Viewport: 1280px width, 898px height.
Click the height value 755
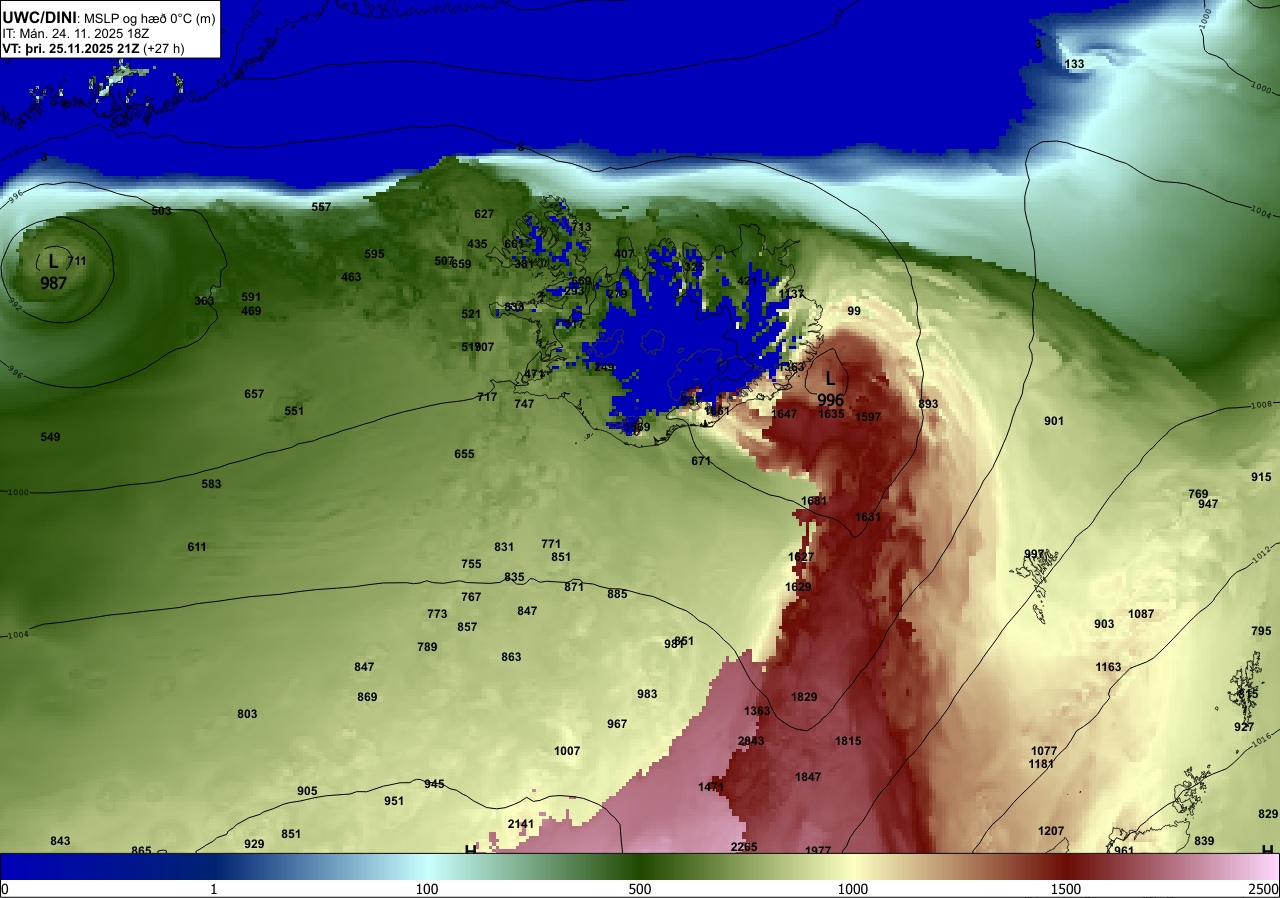point(471,564)
